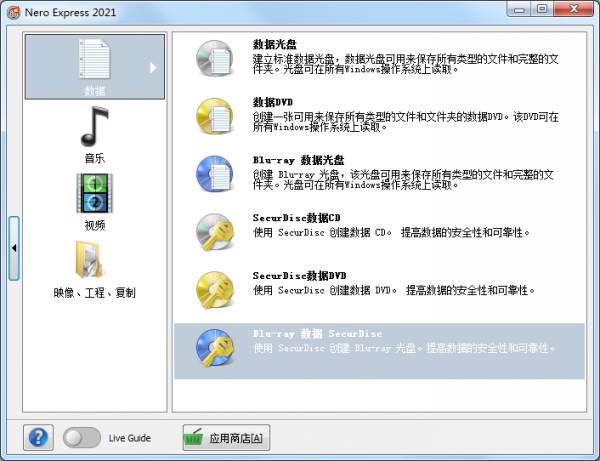Select the SecurDisc数据DVD gold key icon
The height and width of the screenshot is (461, 600).
[214, 289]
